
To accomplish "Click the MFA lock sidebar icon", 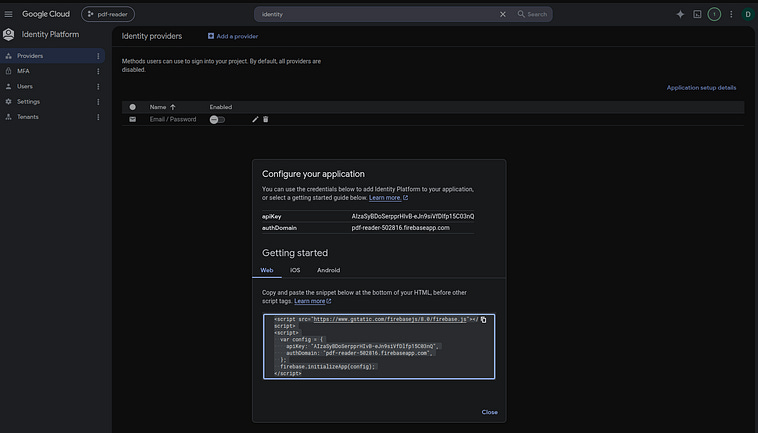I will tap(8, 71).
